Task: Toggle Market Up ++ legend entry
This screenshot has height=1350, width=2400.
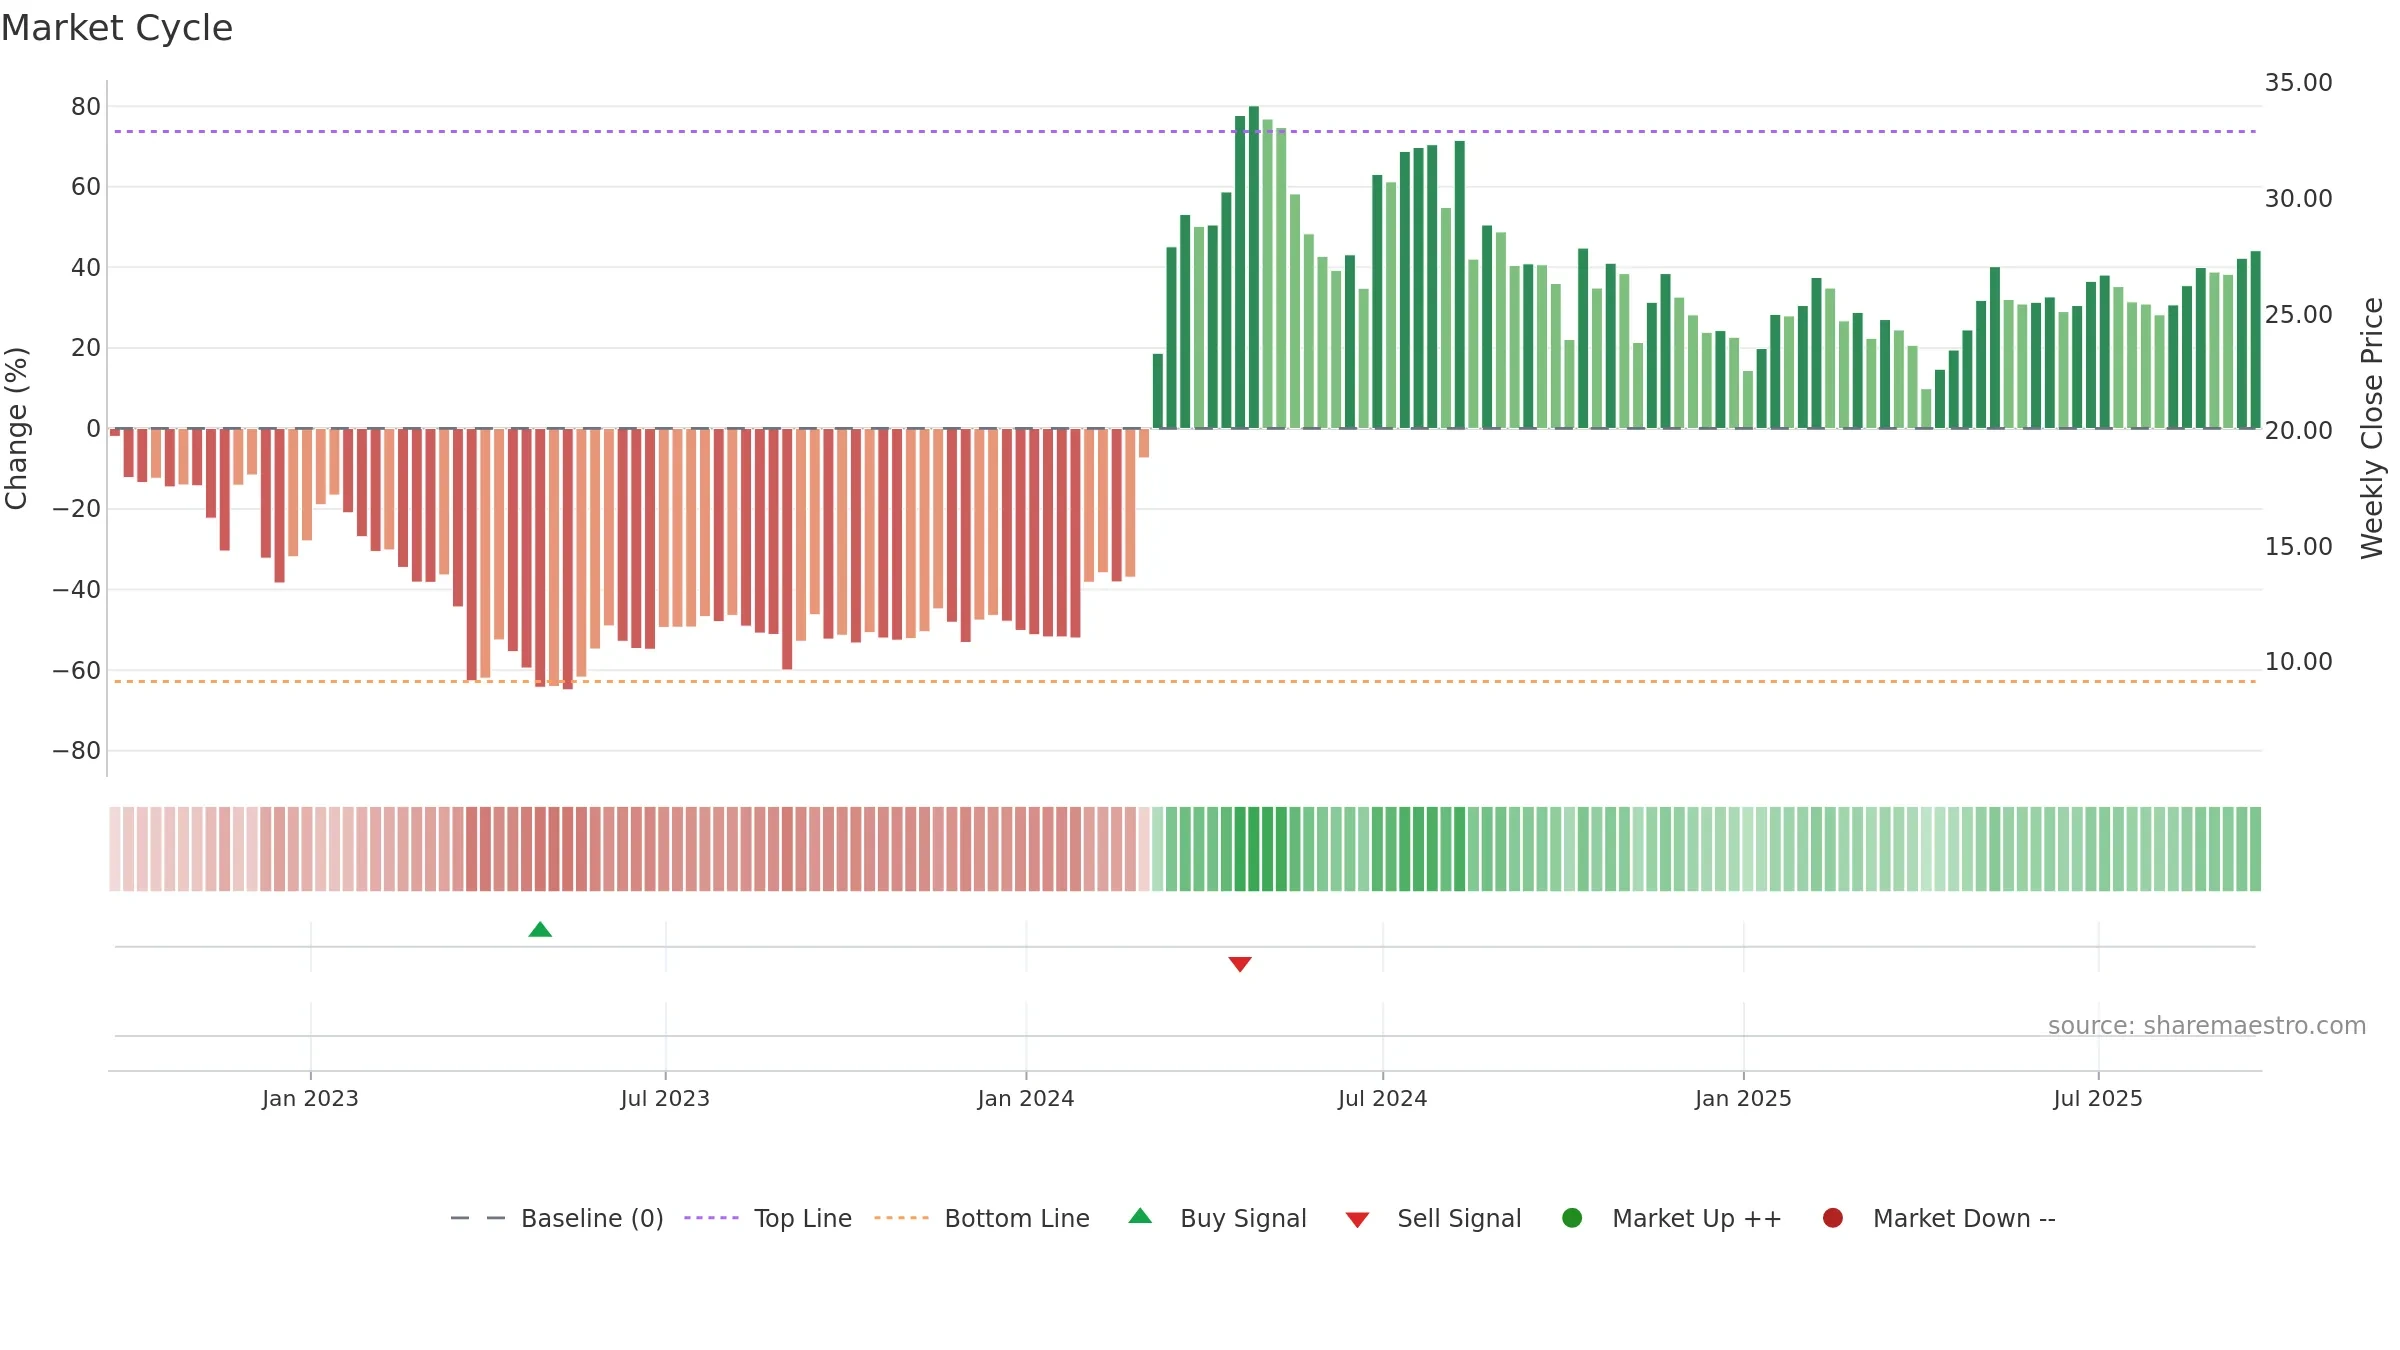Action: pos(1672,1218)
